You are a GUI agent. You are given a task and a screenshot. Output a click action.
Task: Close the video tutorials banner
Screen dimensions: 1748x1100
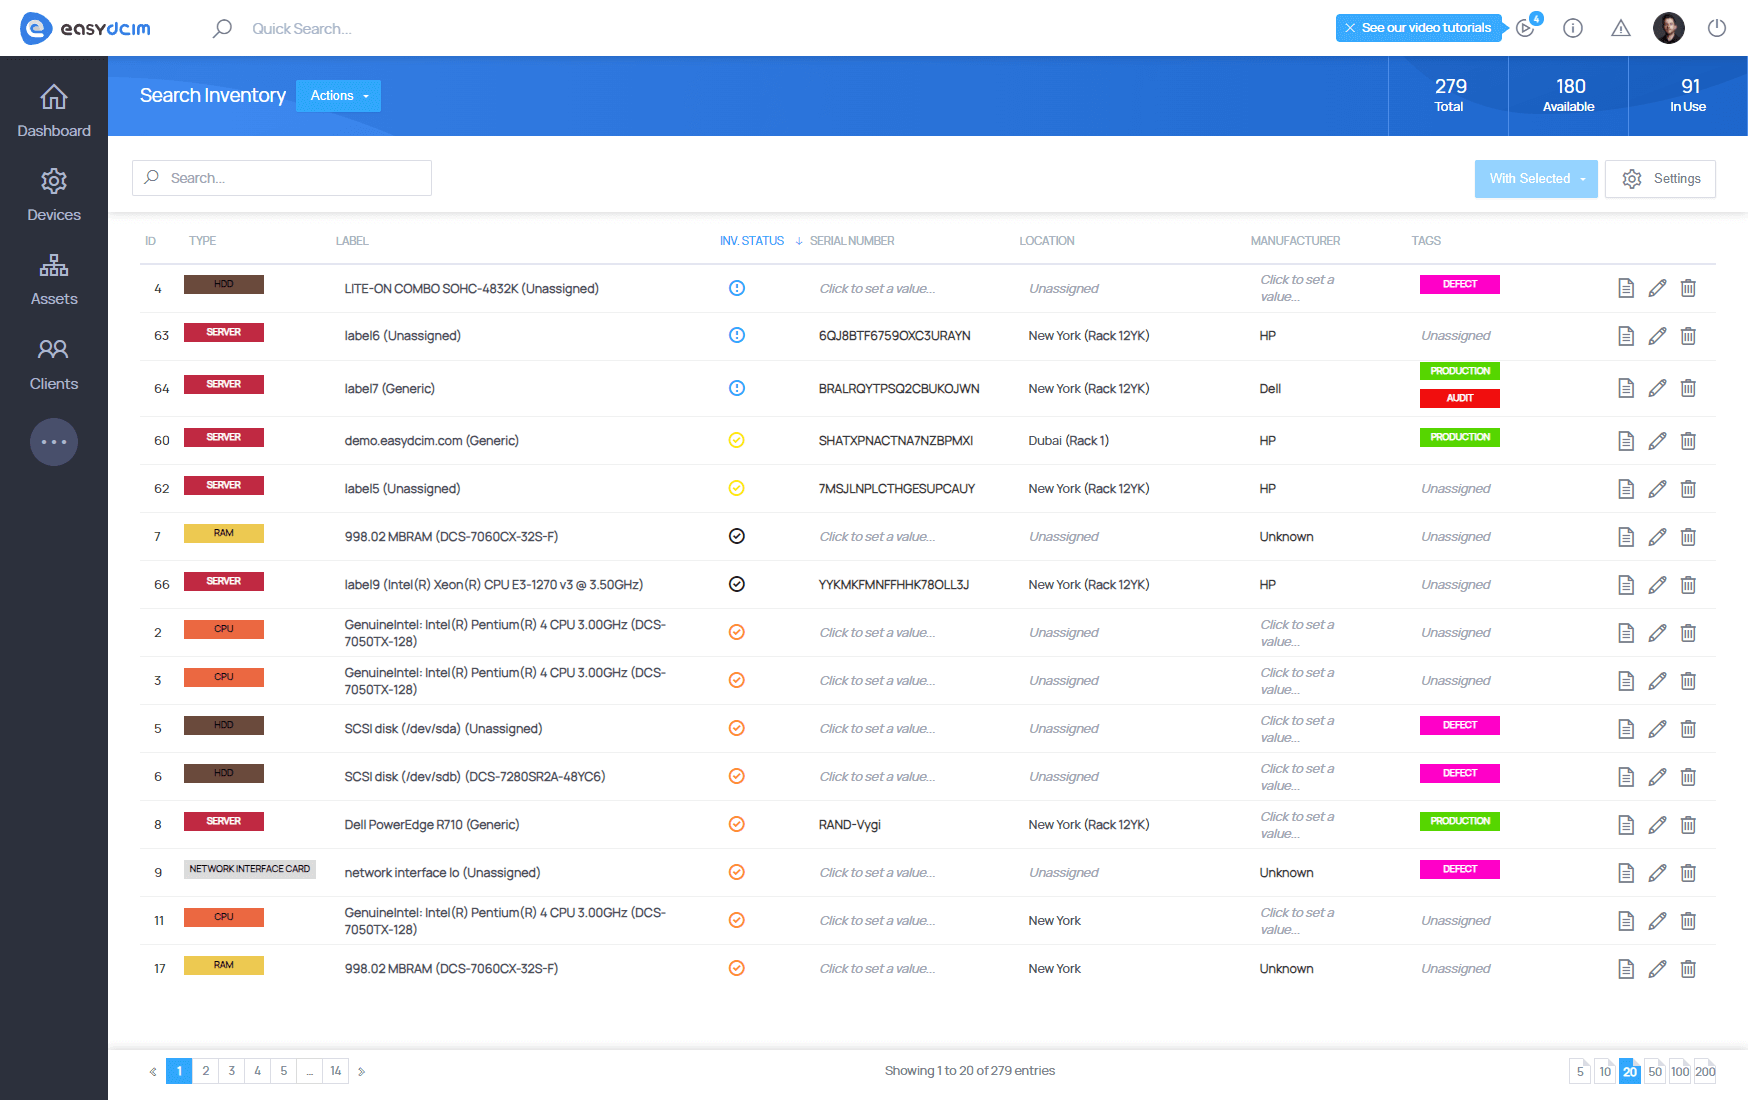click(1350, 28)
